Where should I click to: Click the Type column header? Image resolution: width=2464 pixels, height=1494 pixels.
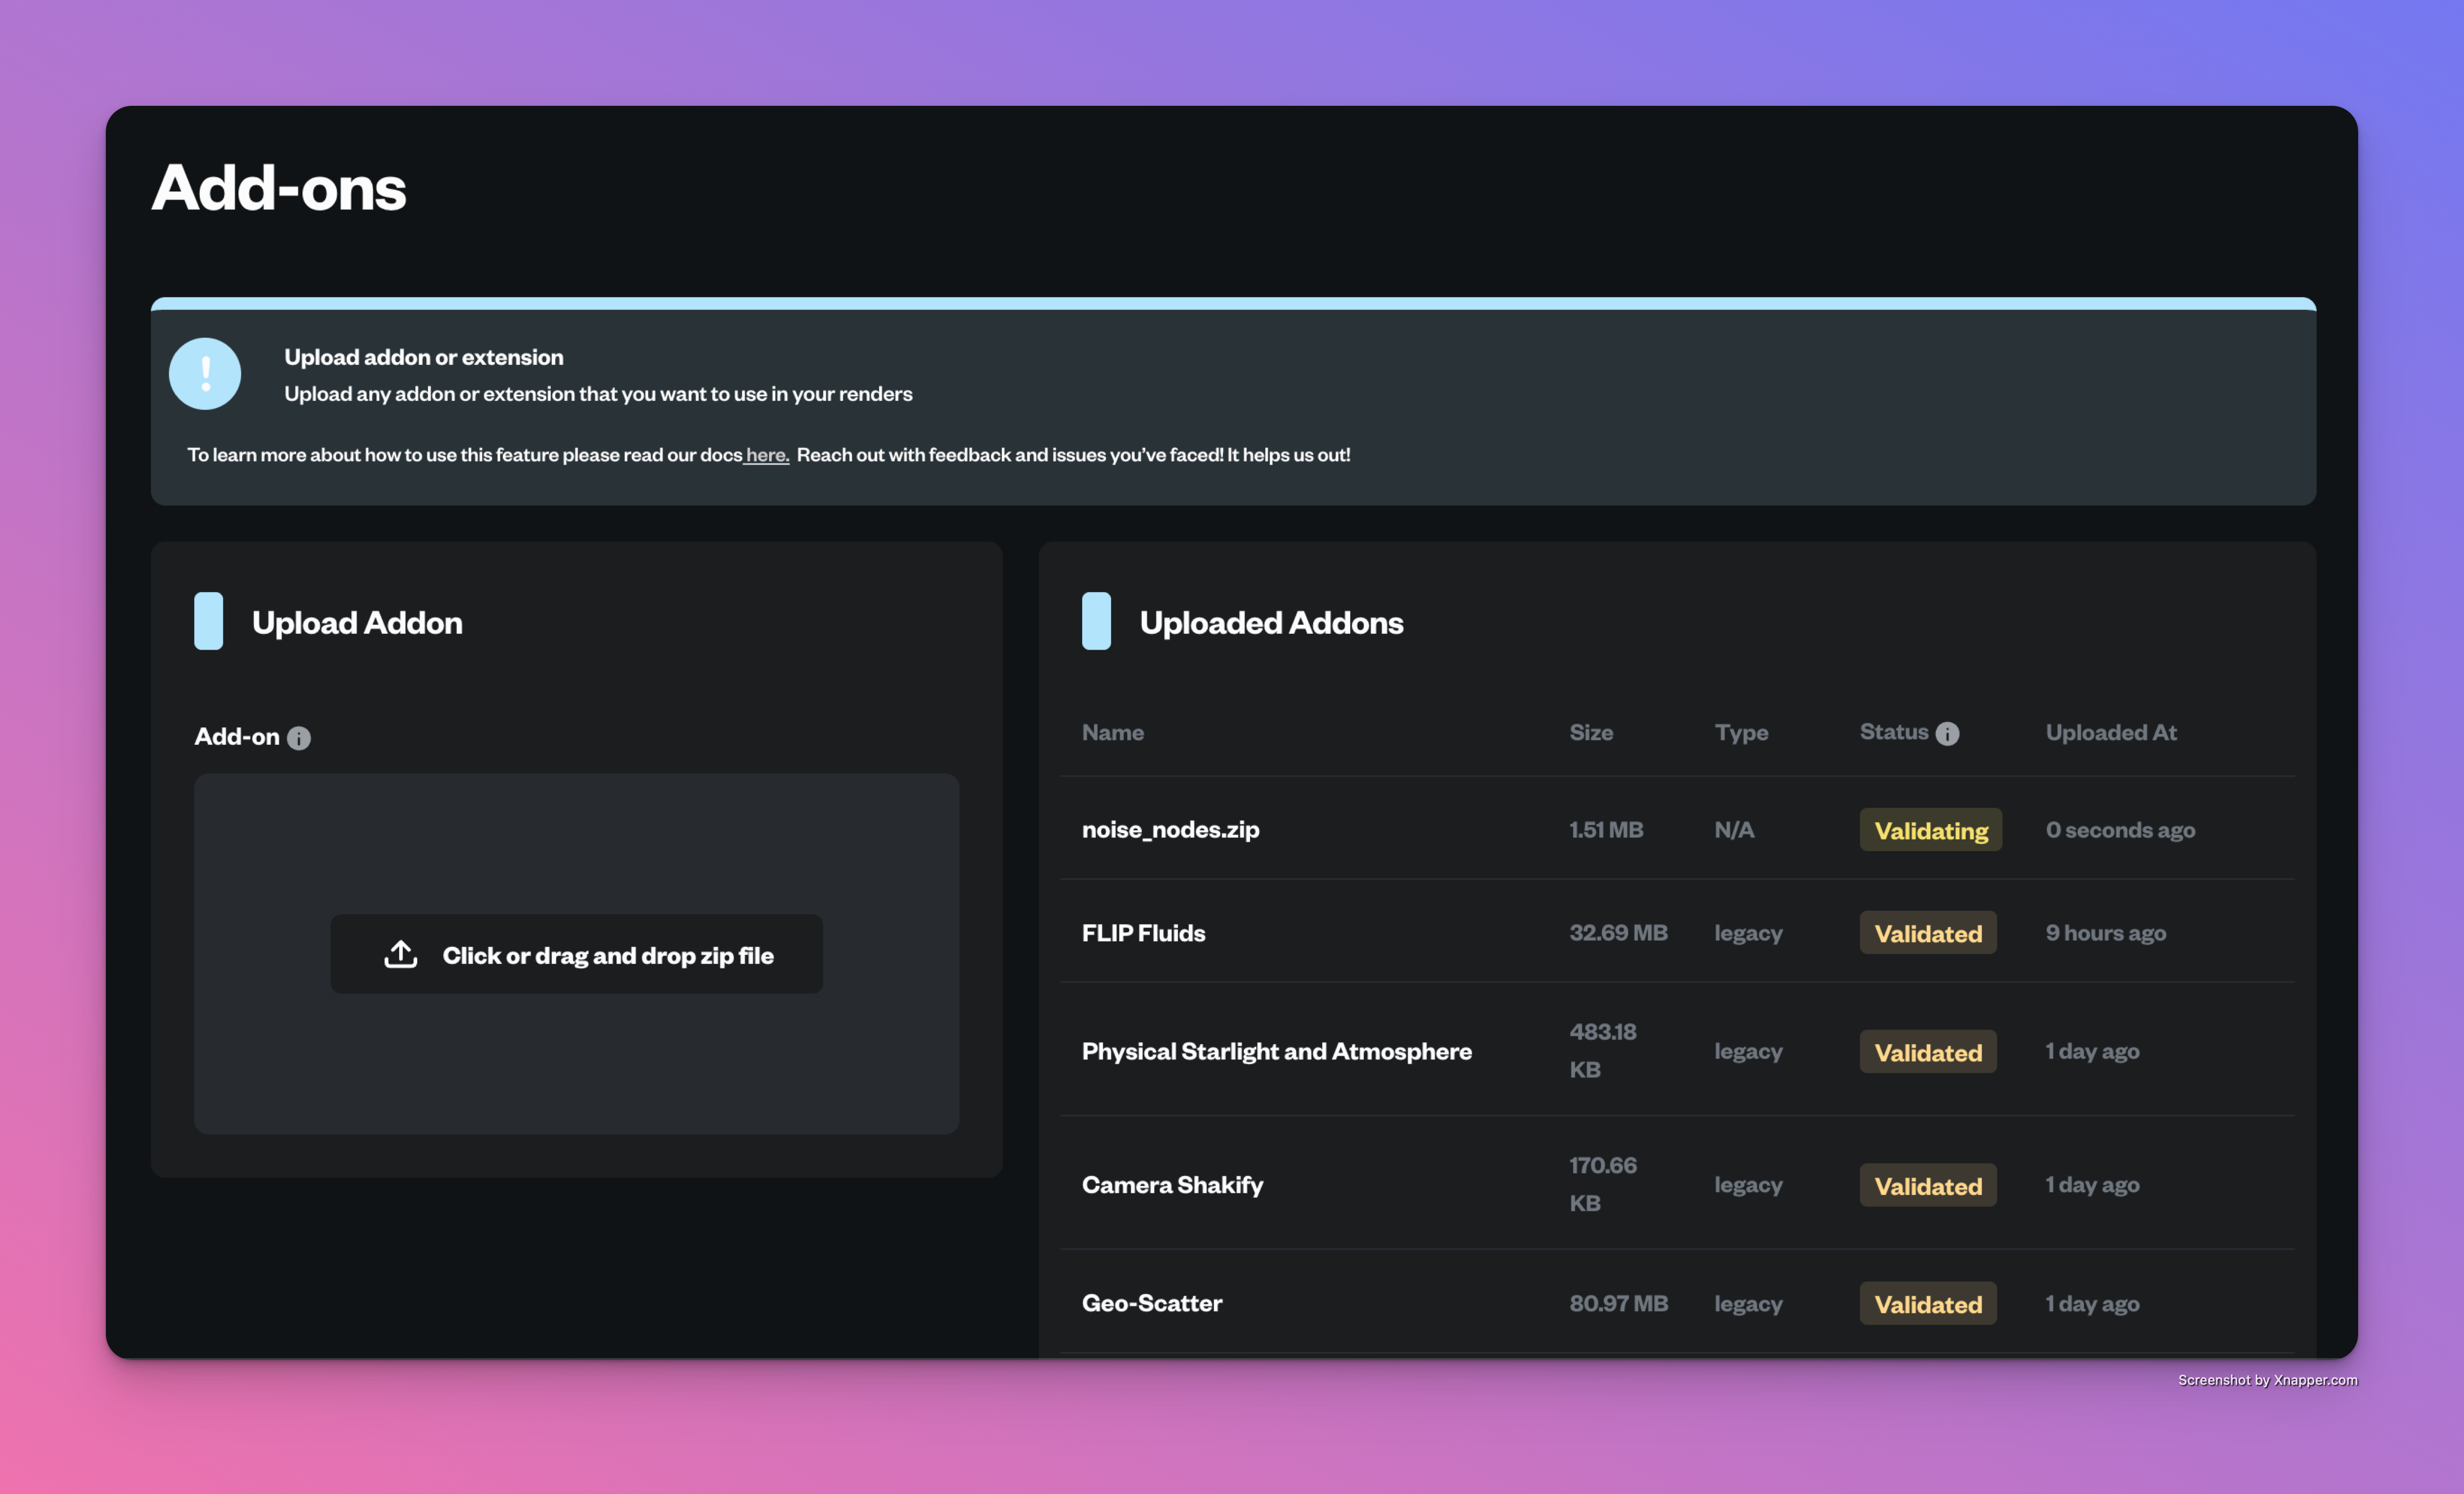[x=1741, y=733]
